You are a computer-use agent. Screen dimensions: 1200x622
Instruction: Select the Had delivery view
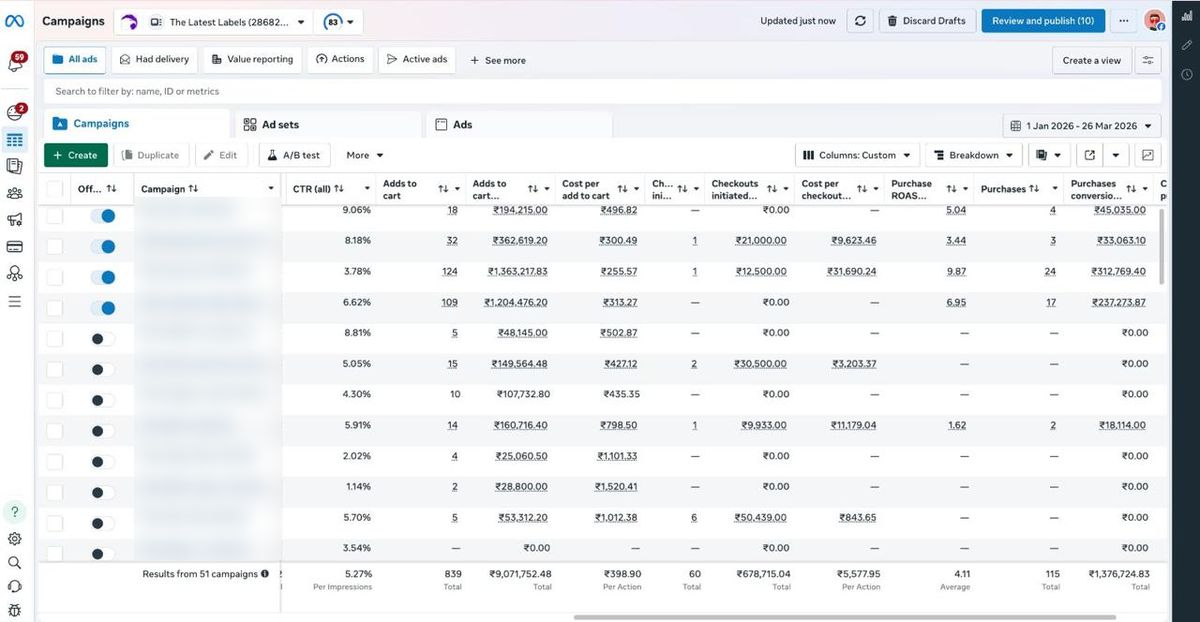(154, 60)
